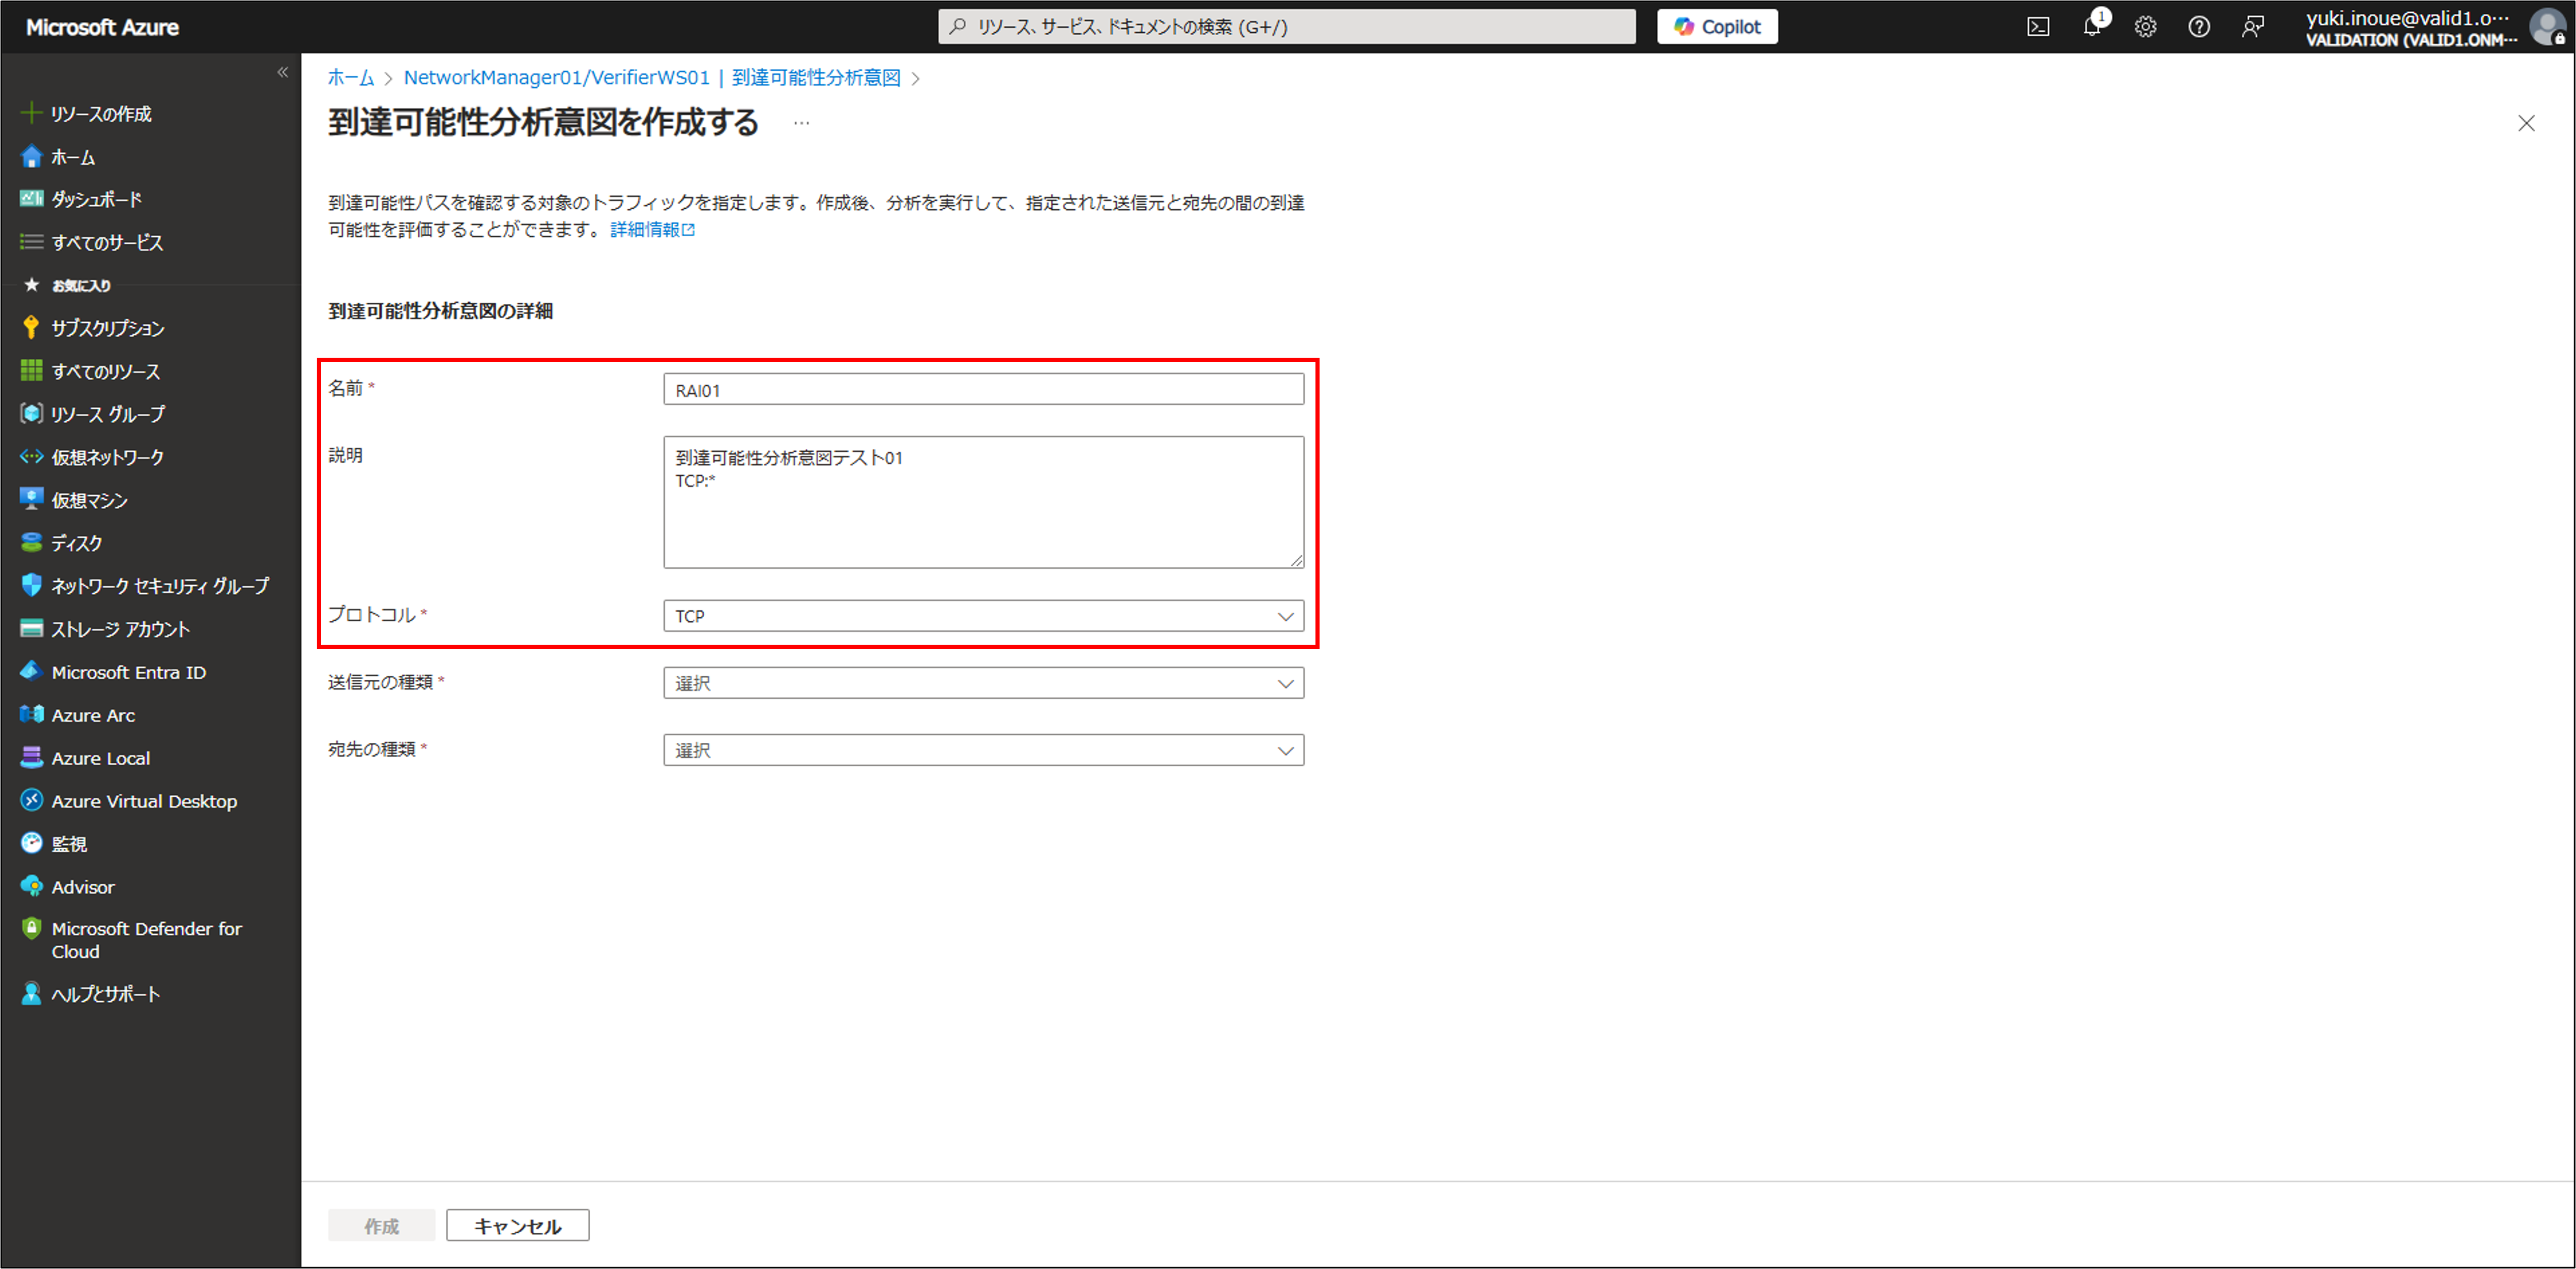Click the top search box
The width and height of the screenshot is (2576, 1269).
tap(1286, 27)
